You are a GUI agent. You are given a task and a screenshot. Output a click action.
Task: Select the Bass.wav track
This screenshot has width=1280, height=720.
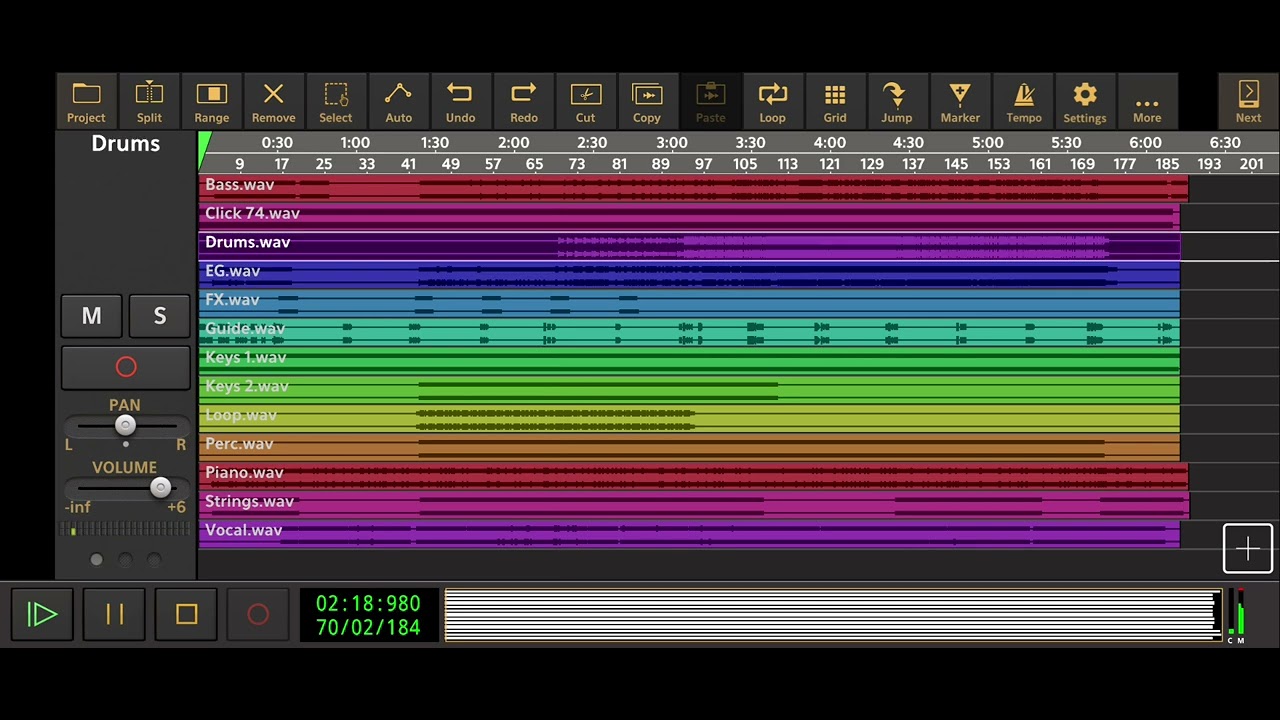693,187
